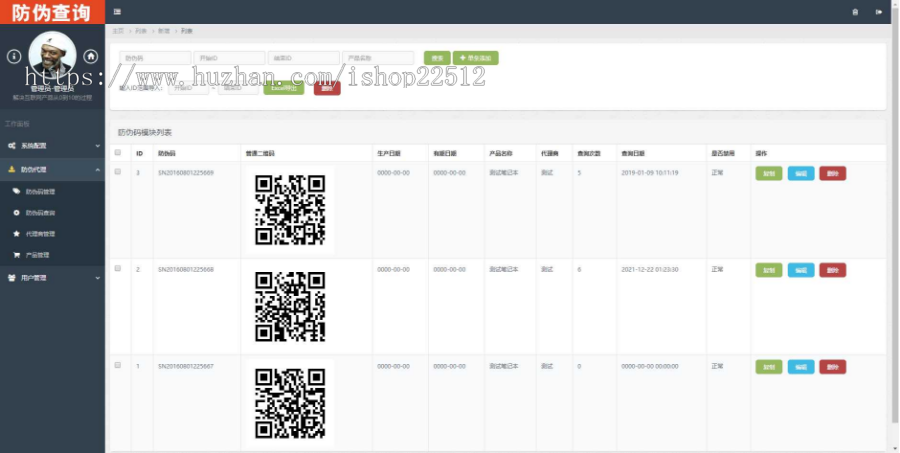Click the QR code for SN20160801225668
The height and width of the screenshot is (453, 900).
290,307
